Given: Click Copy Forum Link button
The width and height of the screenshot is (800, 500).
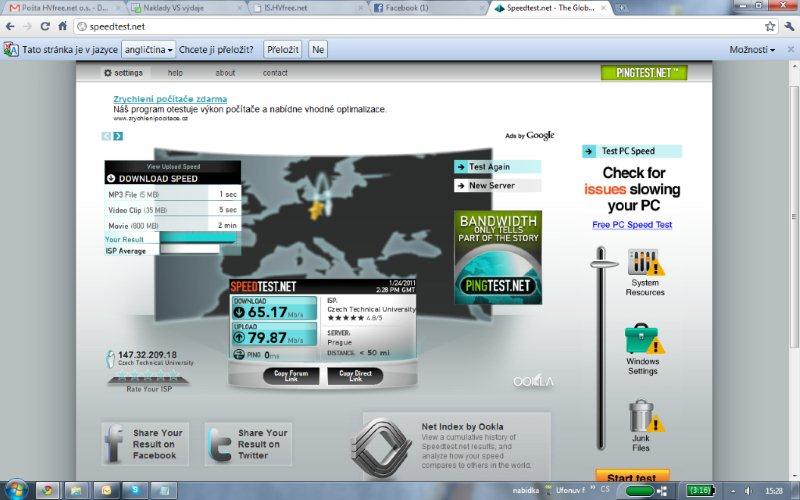Looking at the screenshot, I should click(291, 376).
